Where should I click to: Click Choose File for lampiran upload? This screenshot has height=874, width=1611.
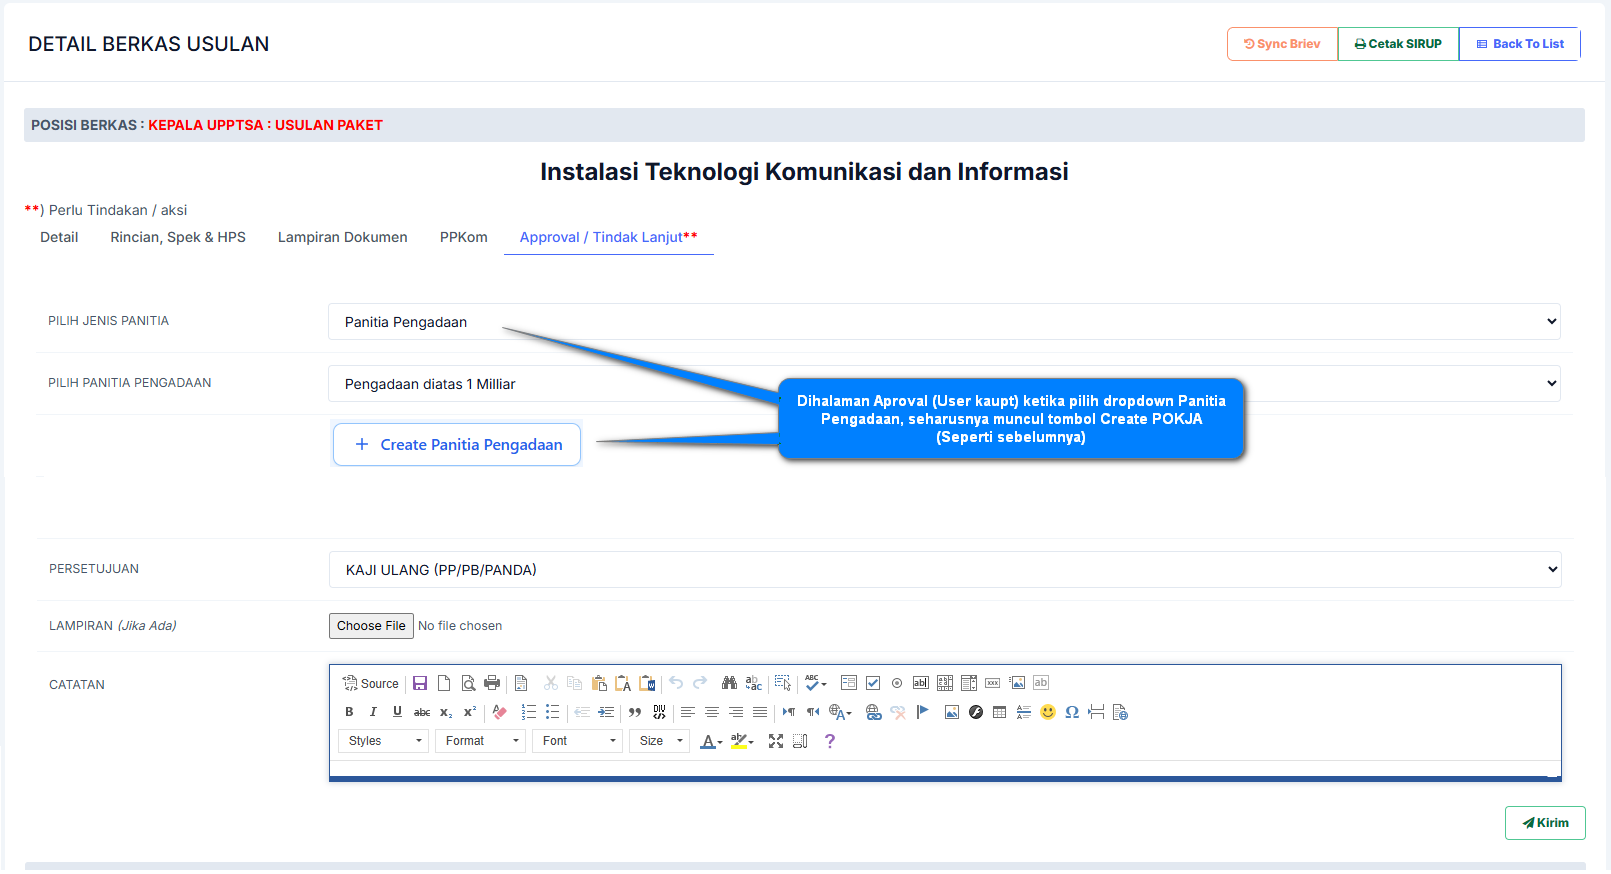[371, 626]
